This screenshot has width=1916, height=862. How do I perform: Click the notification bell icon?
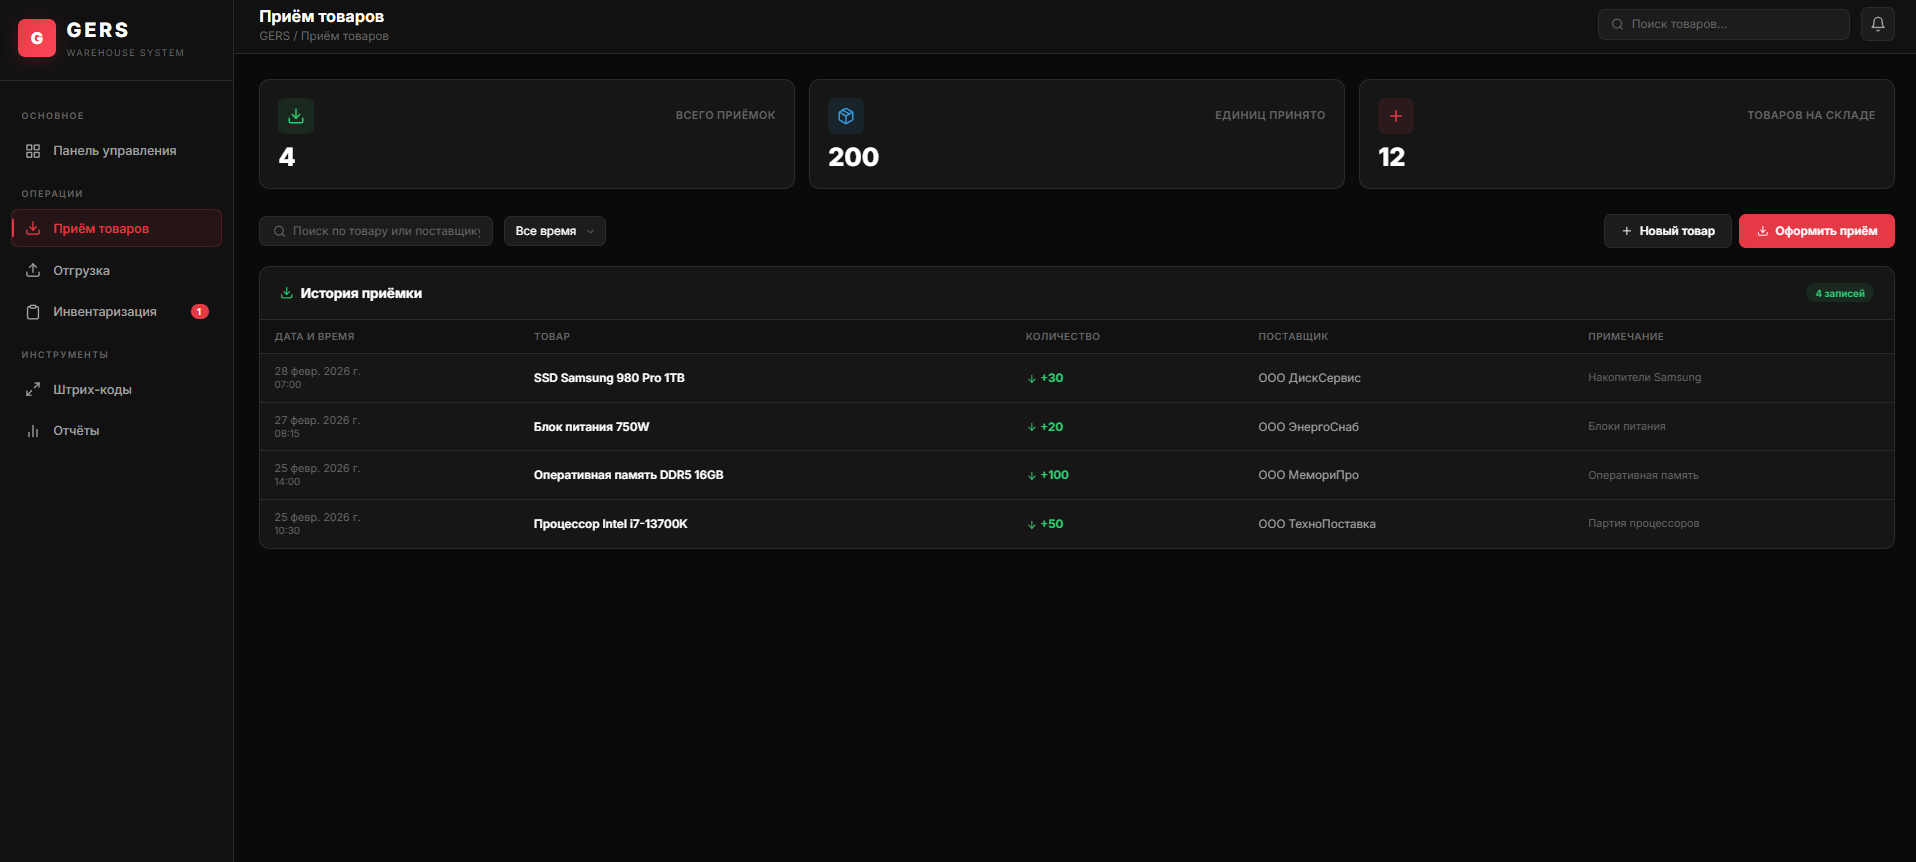click(x=1877, y=24)
